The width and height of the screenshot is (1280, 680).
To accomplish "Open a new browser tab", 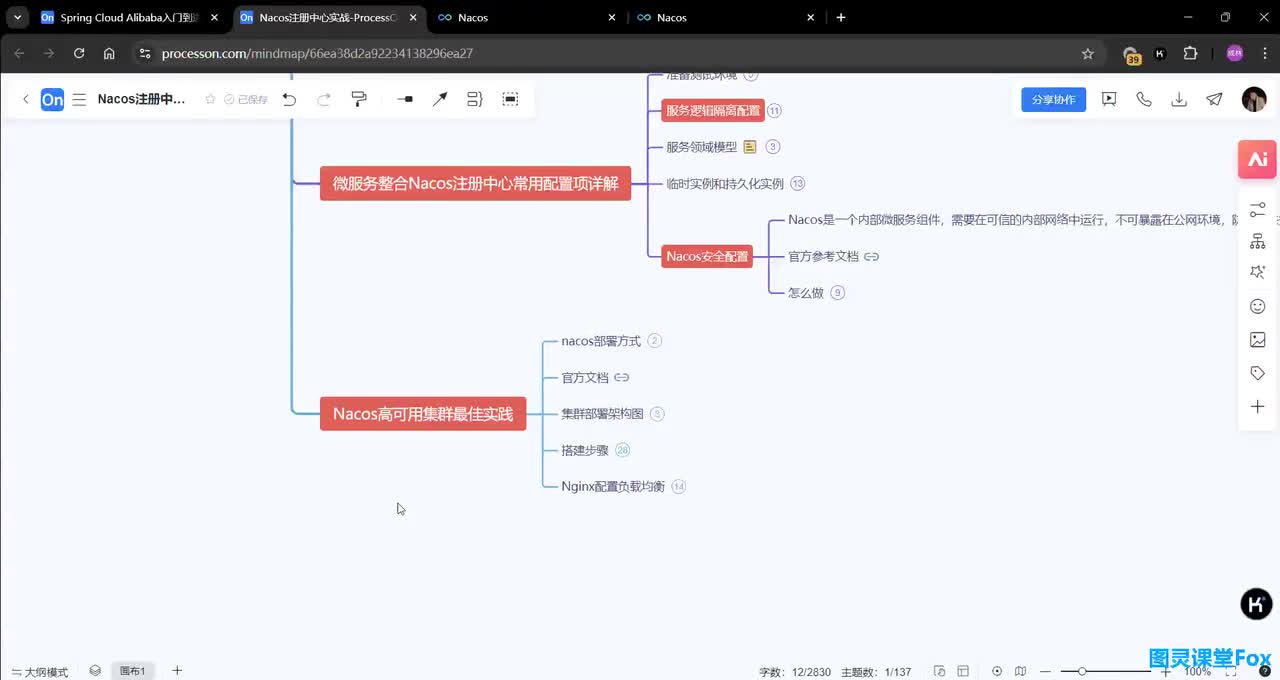I will (x=841, y=17).
